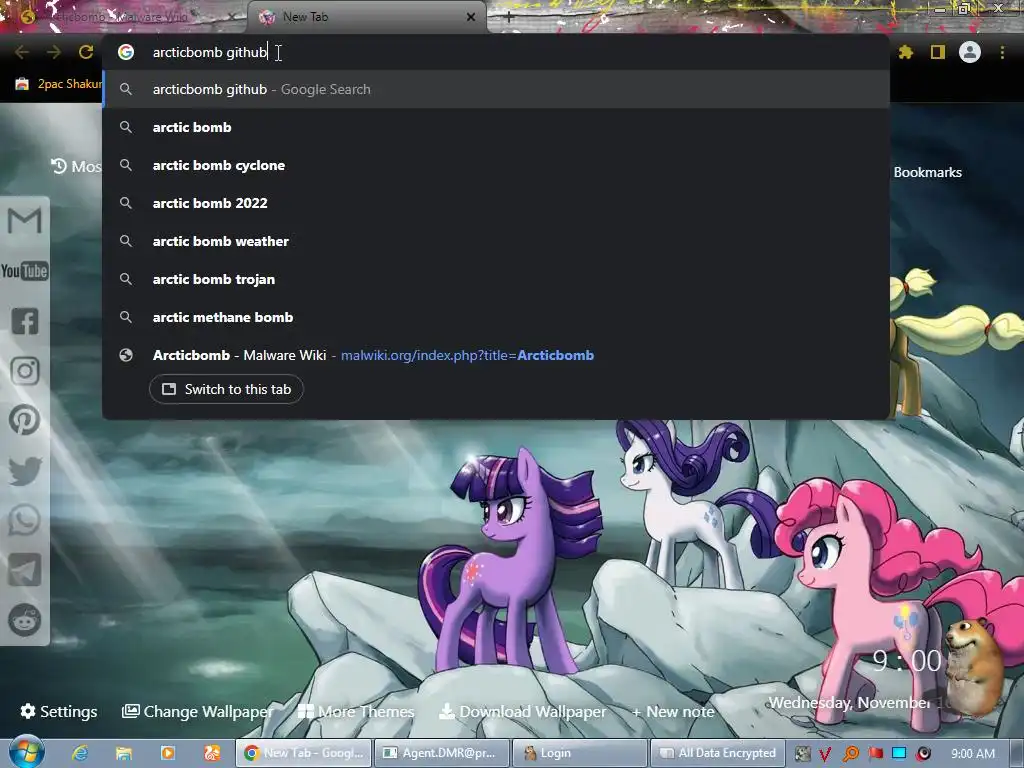Click the 'Switch to this tab' button
1024x768 pixels.
pyautogui.click(x=226, y=389)
